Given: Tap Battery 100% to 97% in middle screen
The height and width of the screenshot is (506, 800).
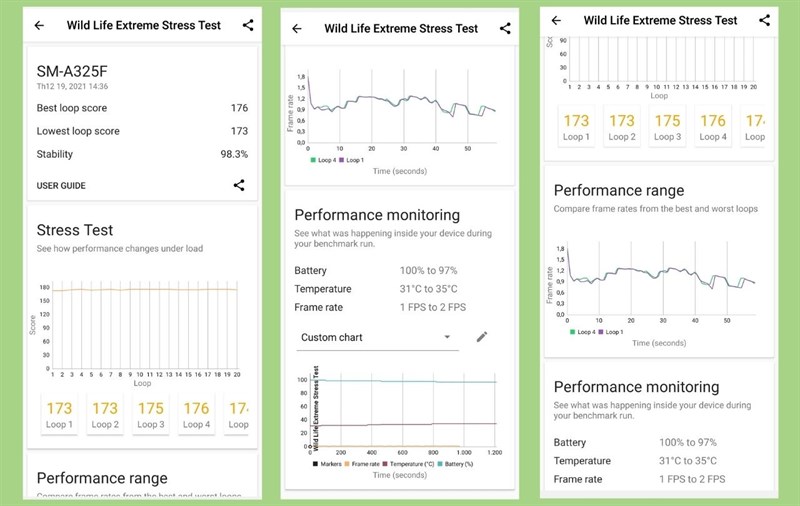Looking at the screenshot, I should 376,270.
